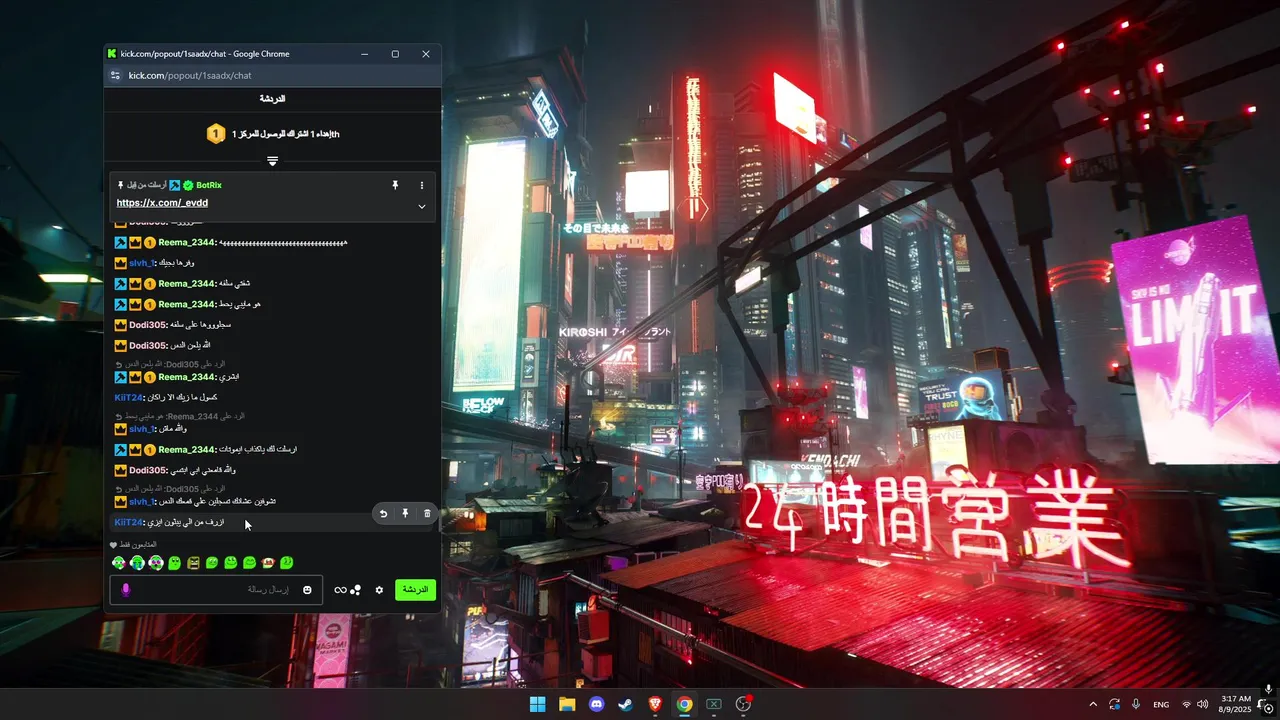
Task: Open the three-dot menu on pinned message
Action: [422, 185]
